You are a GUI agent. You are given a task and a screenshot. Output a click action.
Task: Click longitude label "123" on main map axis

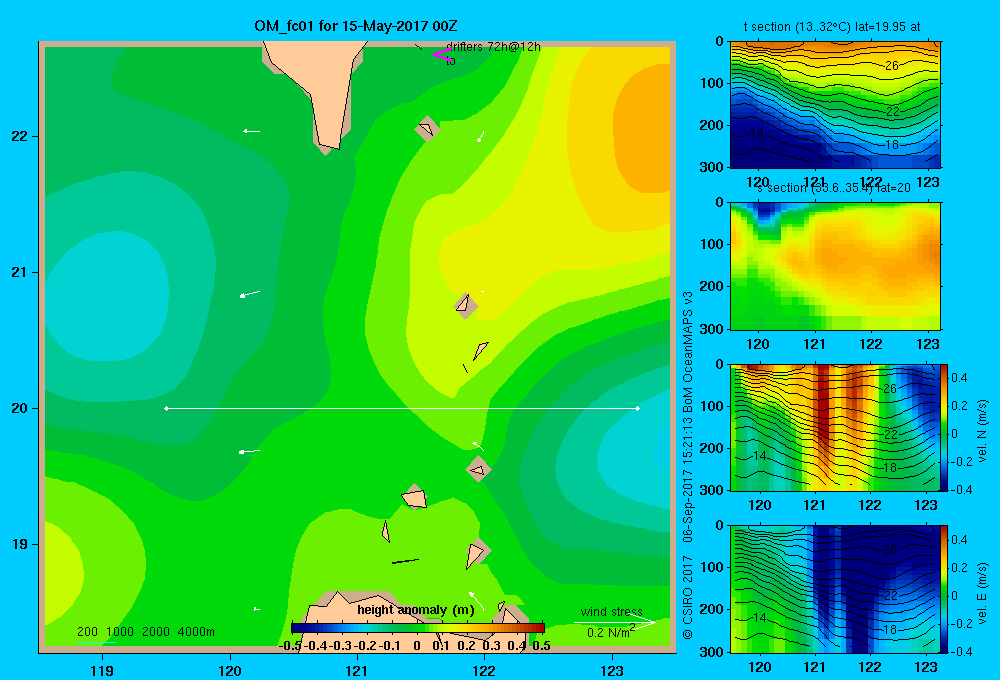(x=612, y=670)
